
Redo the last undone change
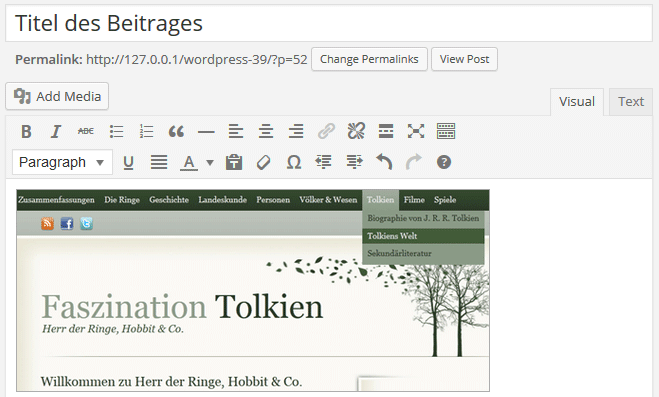pyautogui.click(x=414, y=162)
